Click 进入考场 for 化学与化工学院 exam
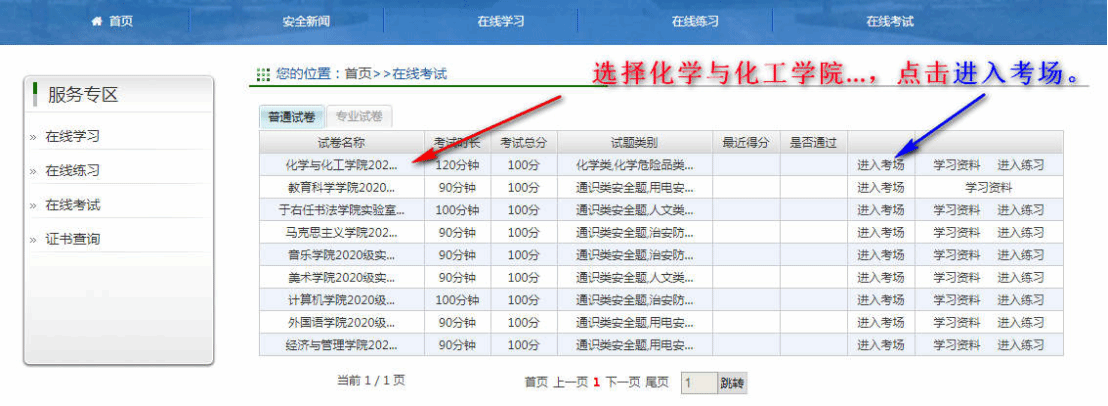The height and width of the screenshot is (406, 1108). [880, 165]
